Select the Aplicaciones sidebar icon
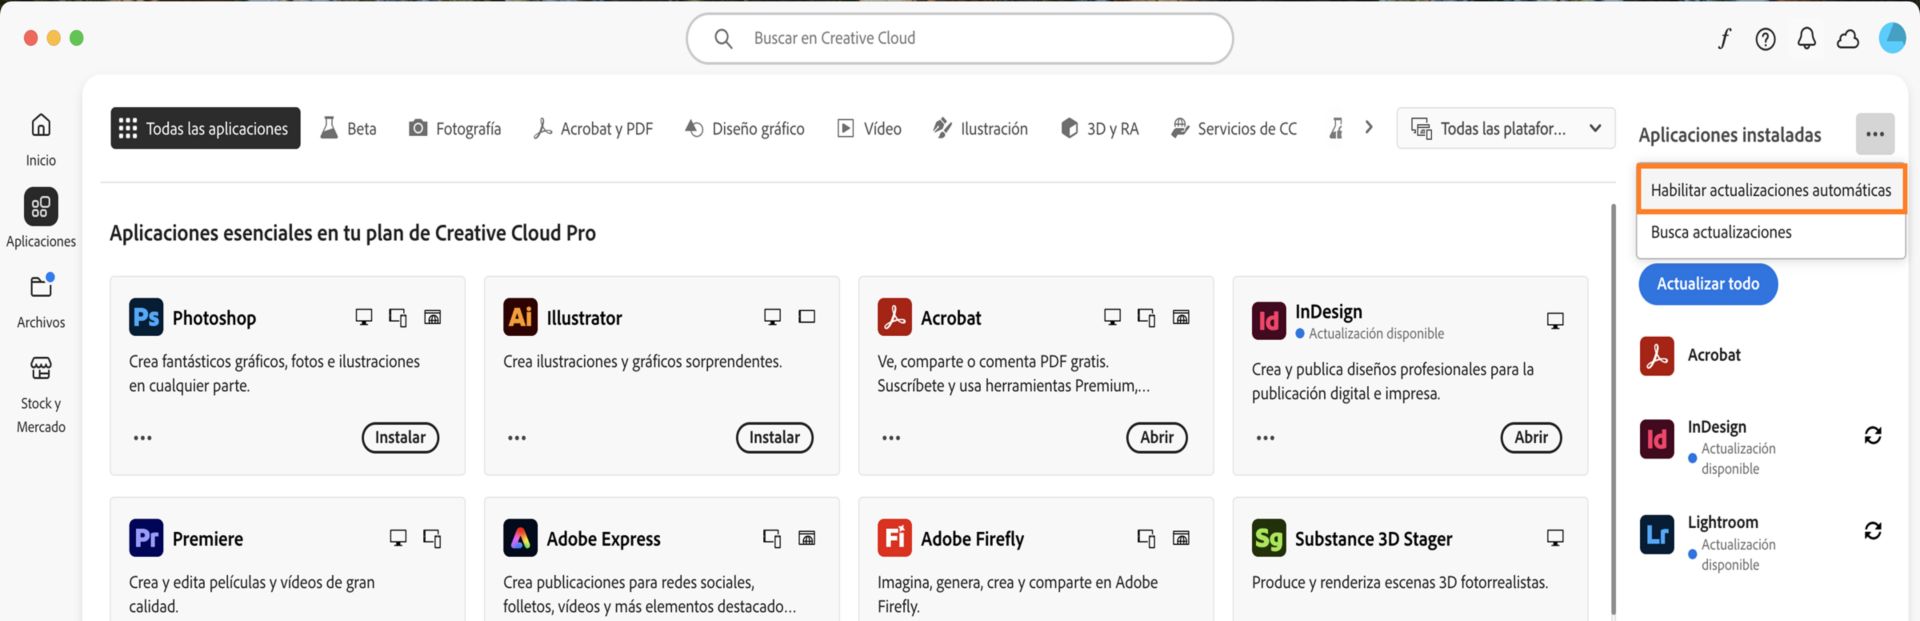The width and height of the screenshot is (1920, 621). pyautogui.click(x=41, y=207)
